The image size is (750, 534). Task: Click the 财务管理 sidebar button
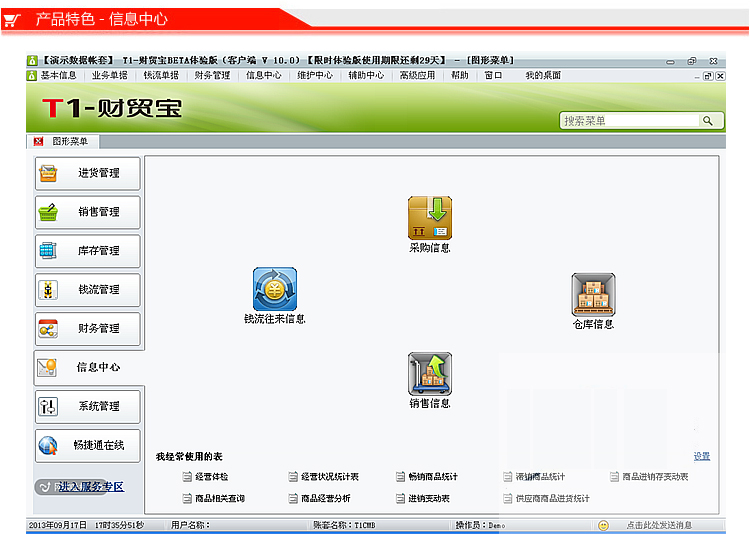click(88, 328)
